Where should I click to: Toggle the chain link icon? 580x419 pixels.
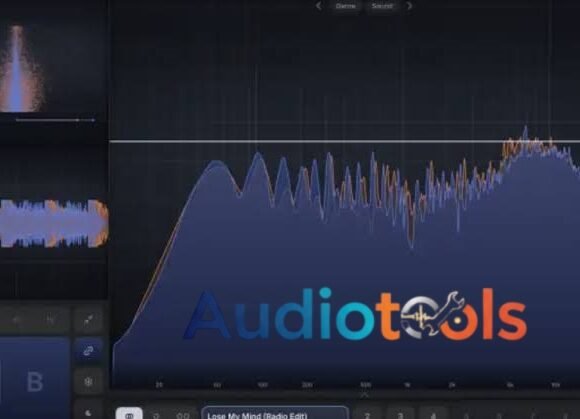click(88, 350)
